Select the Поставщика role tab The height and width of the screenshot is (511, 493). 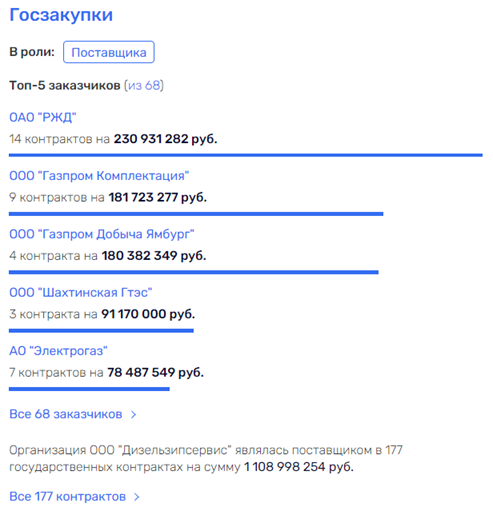coord(109,52)
